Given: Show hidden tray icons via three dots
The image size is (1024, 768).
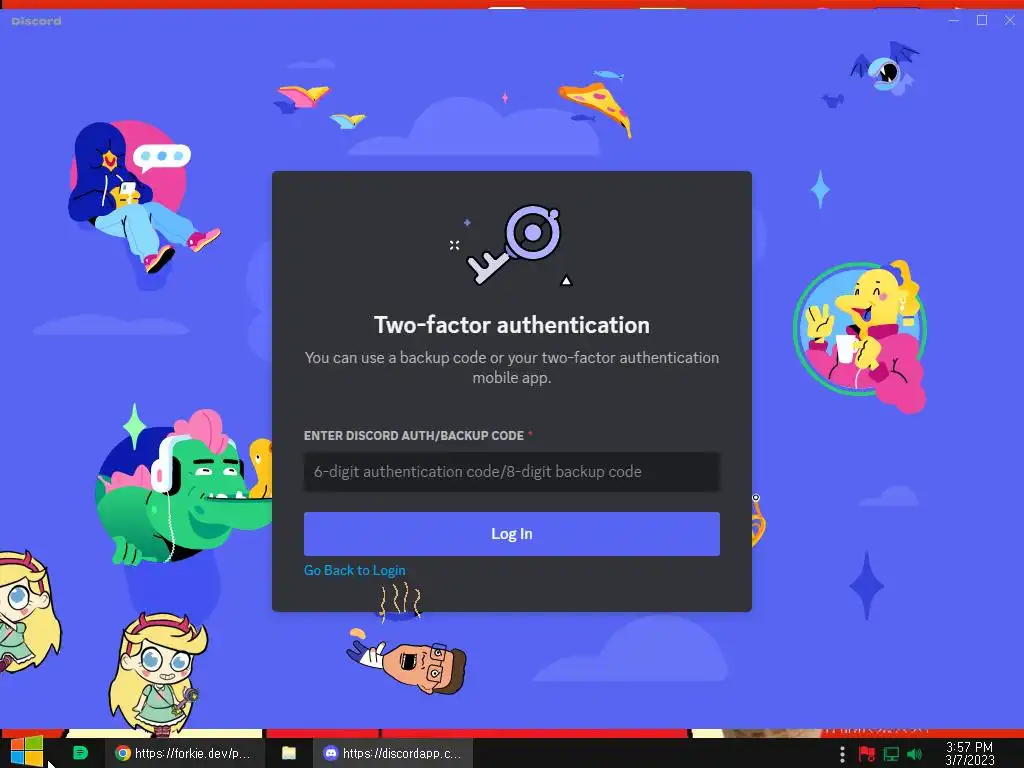Looking at the screenshot, I should click(842, 754).
